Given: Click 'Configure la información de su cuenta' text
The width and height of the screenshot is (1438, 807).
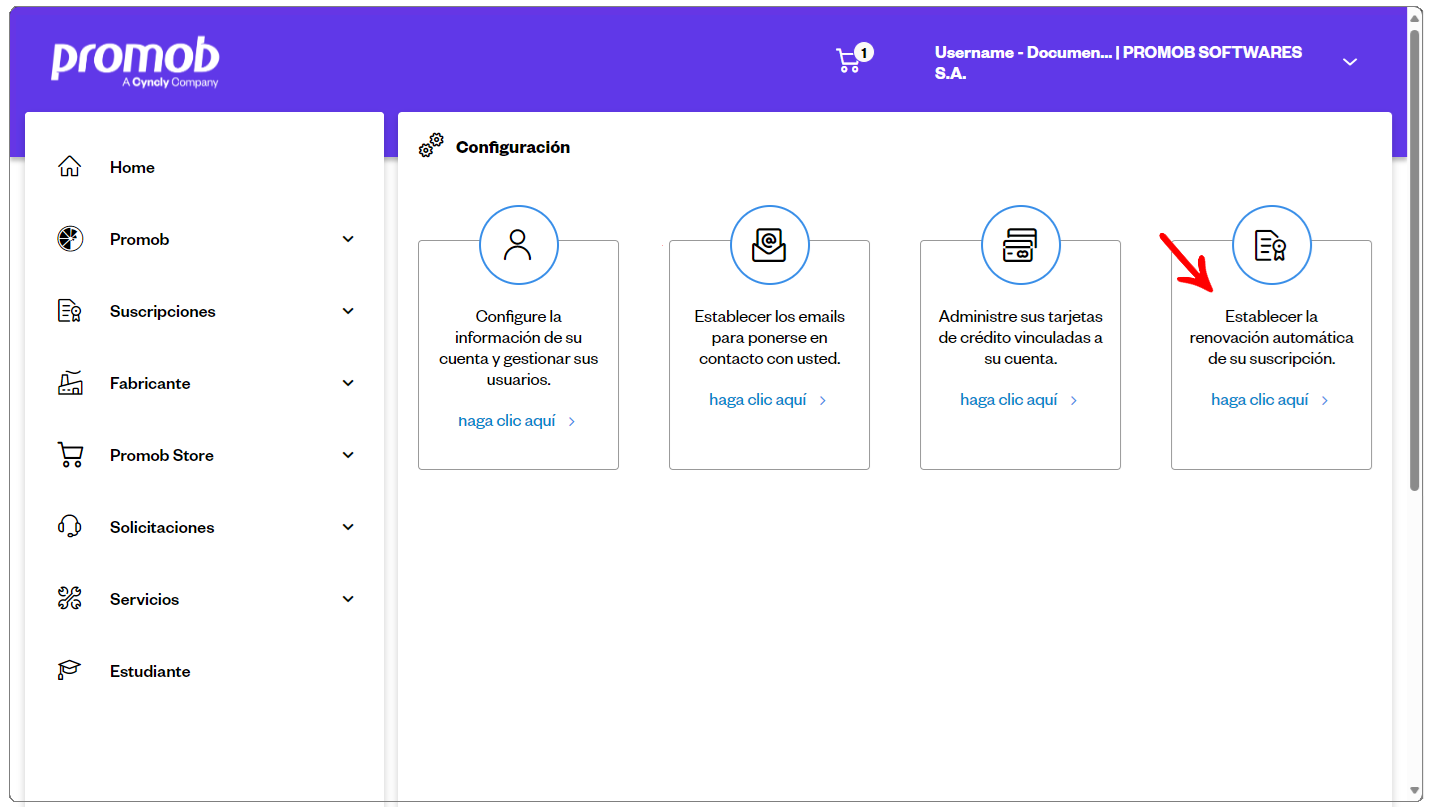Looking at the screenshot, I should 518,348.
